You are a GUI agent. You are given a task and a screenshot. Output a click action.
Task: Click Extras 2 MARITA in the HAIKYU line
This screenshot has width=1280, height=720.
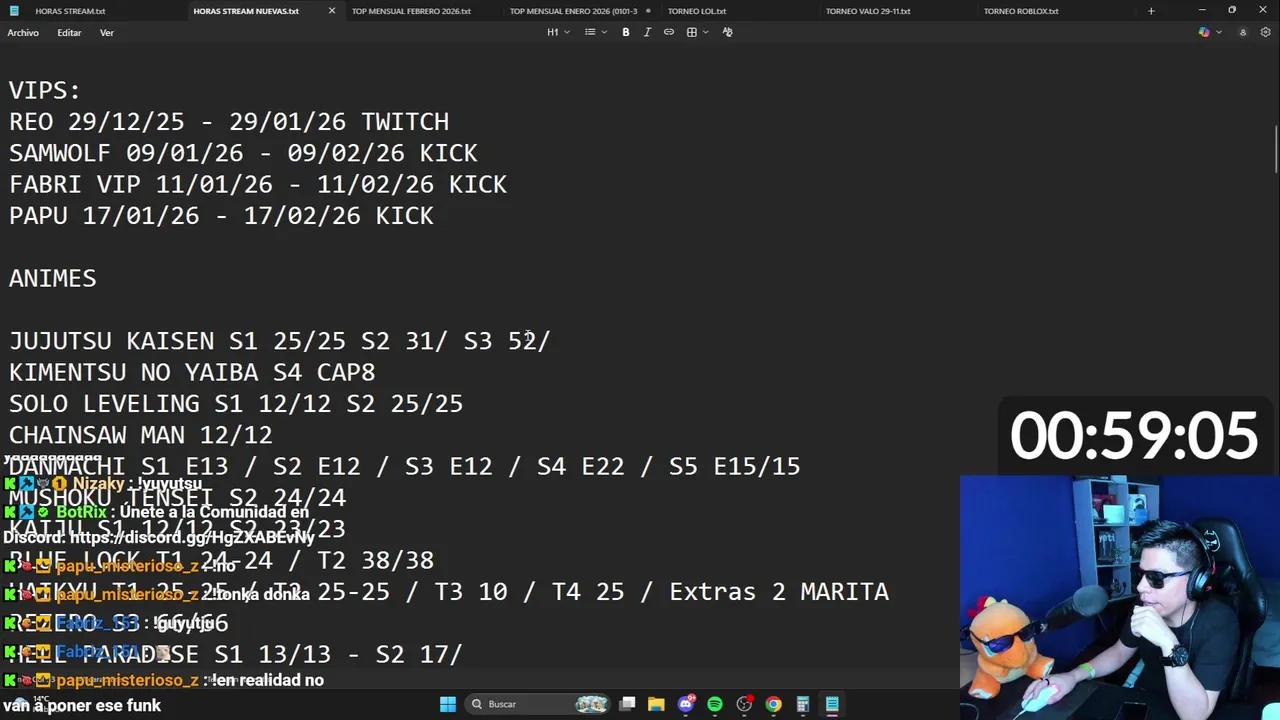[x=779, y=592]
